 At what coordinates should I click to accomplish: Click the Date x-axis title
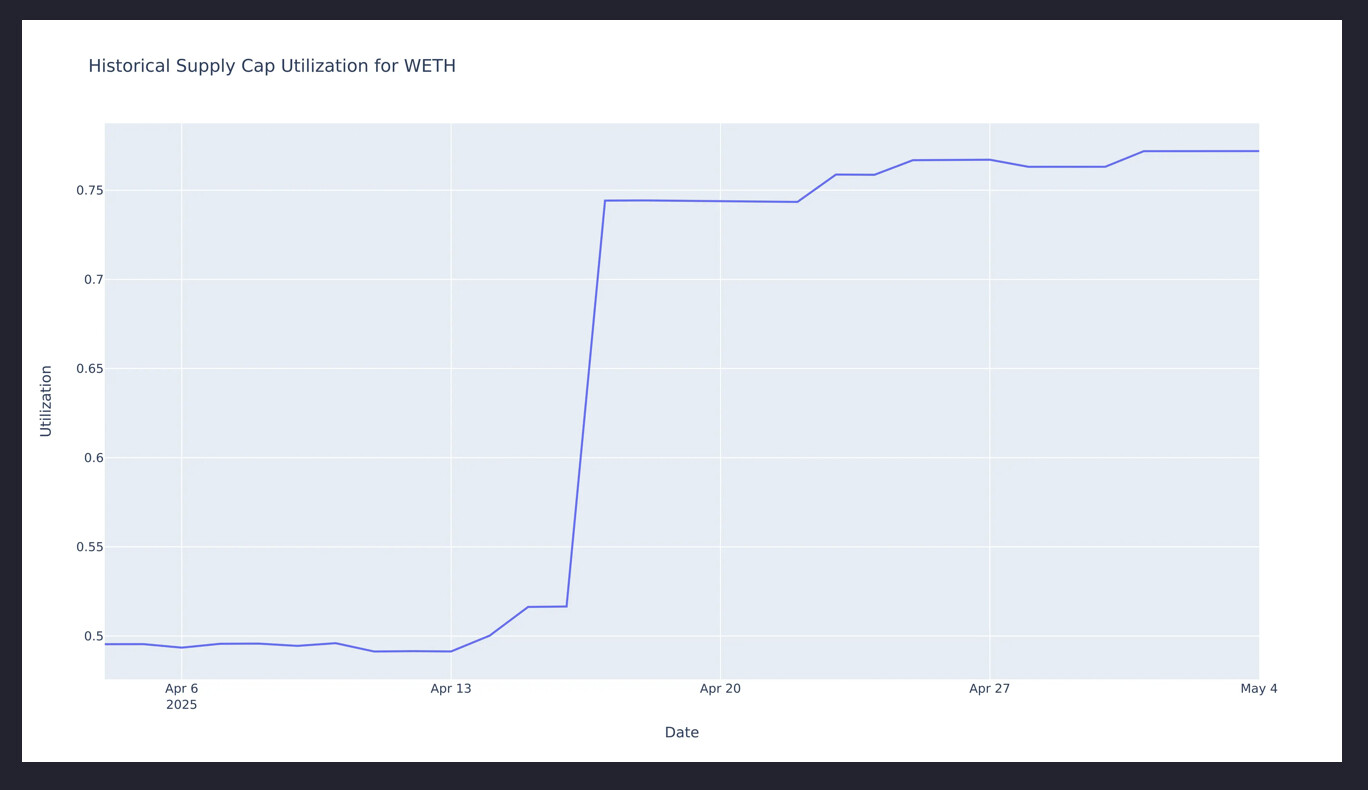point(681,733)
